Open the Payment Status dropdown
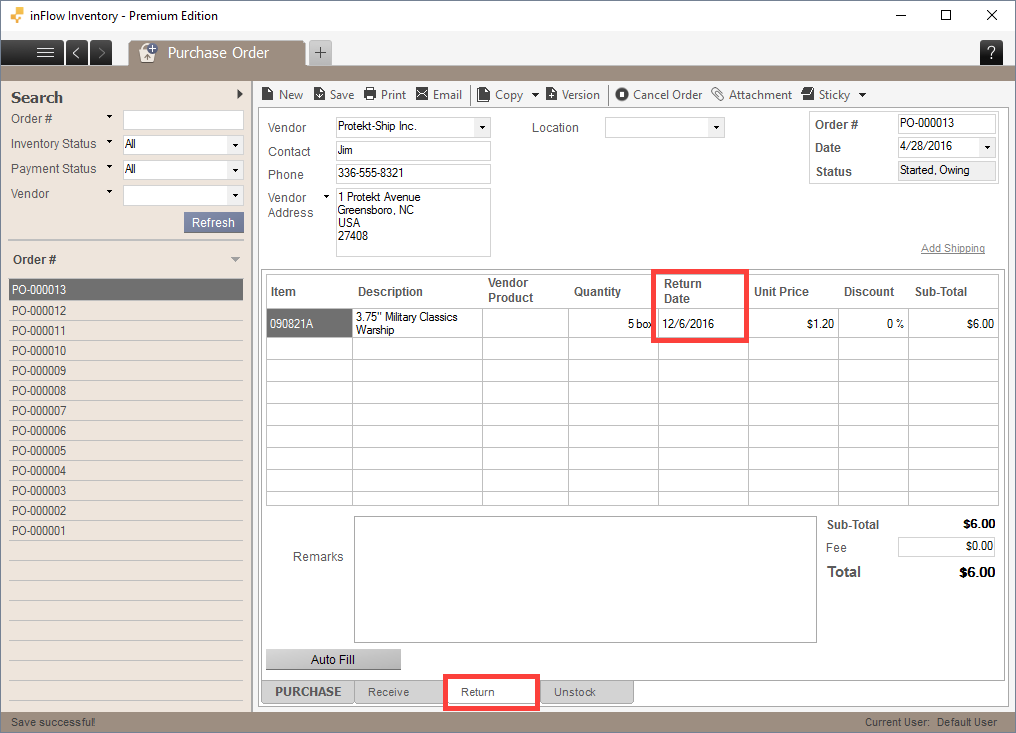The image size is (1016, 733). click(234, 168)
